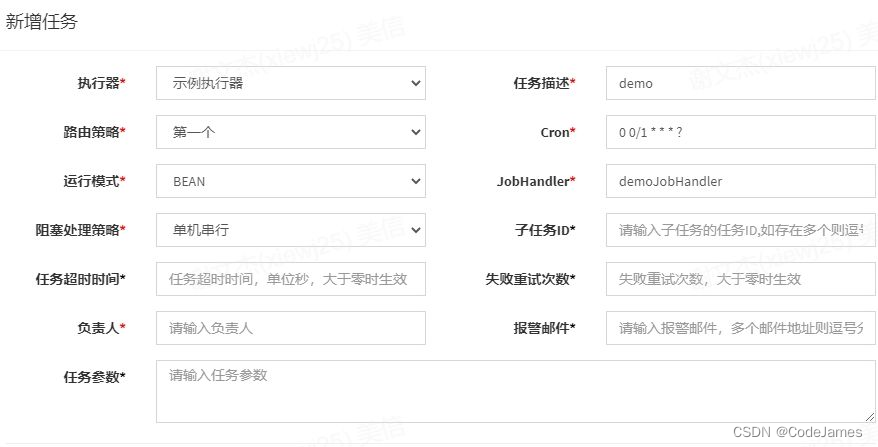Click the 任务参数 field label

coord(95,377)
